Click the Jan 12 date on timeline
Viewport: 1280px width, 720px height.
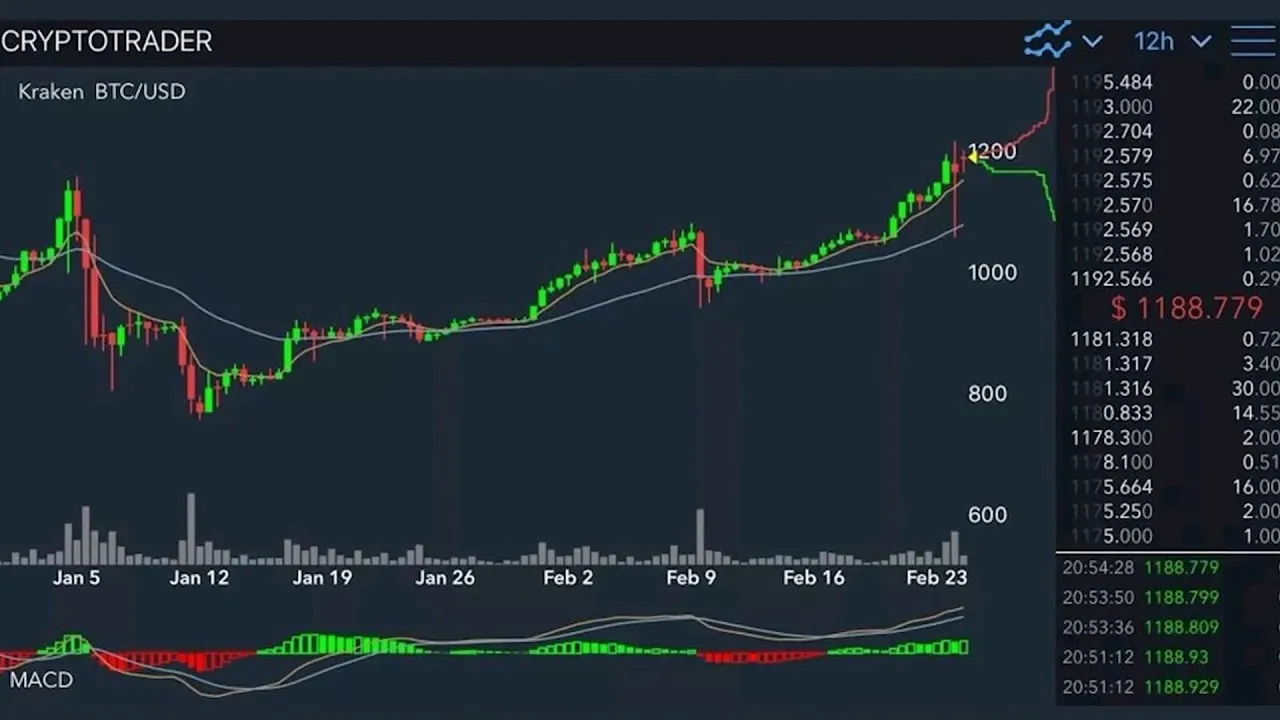click(199, 578)
